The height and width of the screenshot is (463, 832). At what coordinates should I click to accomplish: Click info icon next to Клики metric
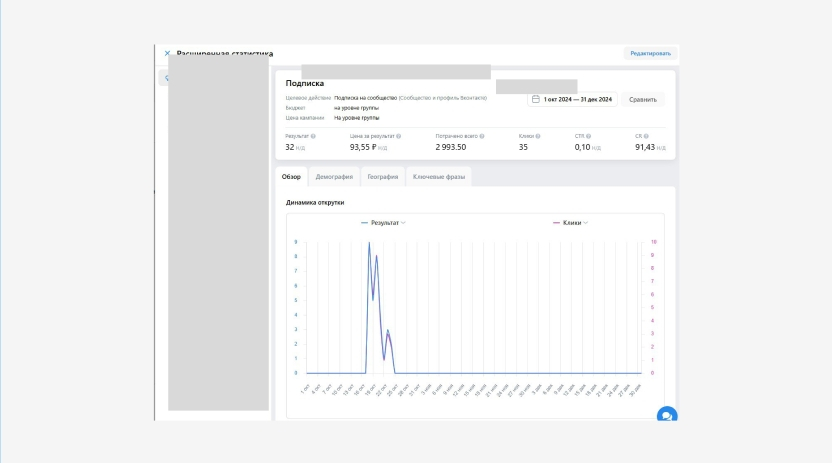pos(538,136)
